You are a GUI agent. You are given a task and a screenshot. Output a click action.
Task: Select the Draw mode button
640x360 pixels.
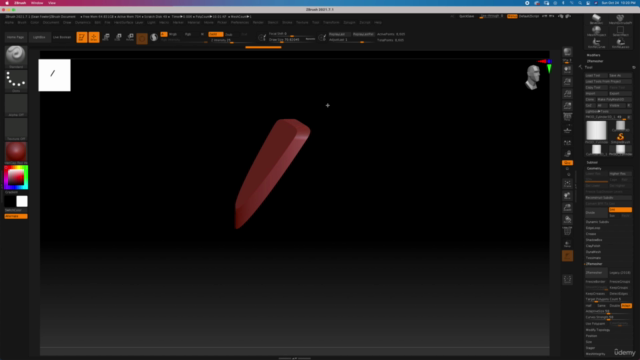[x=94, y=37]
